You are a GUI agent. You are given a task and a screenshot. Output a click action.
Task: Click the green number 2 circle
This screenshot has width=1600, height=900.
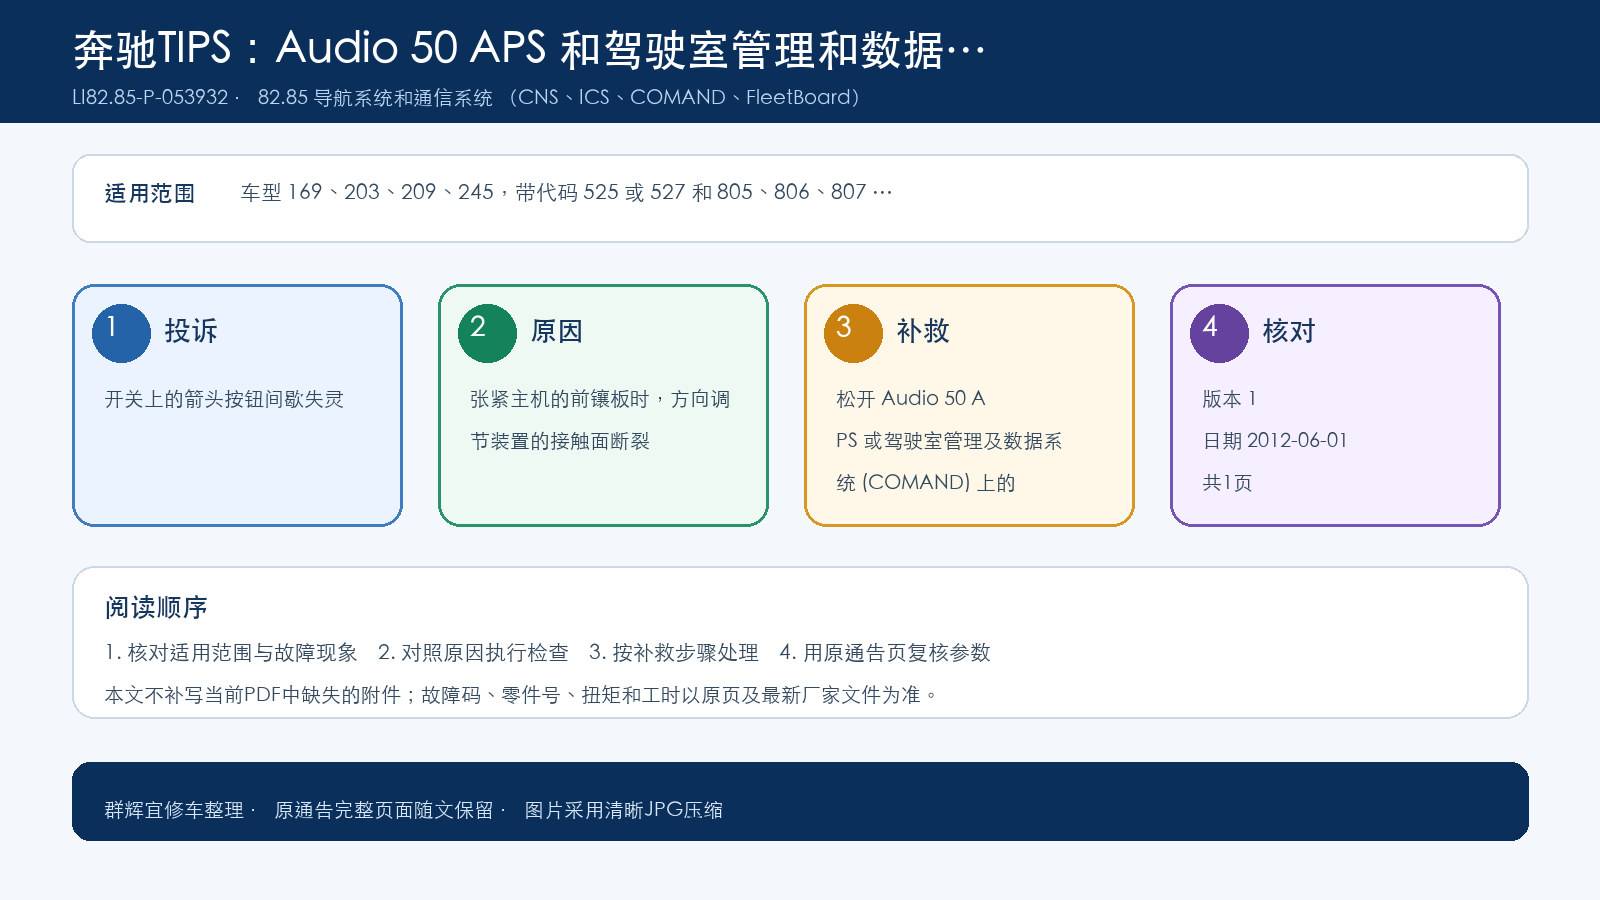coord(487,333)
